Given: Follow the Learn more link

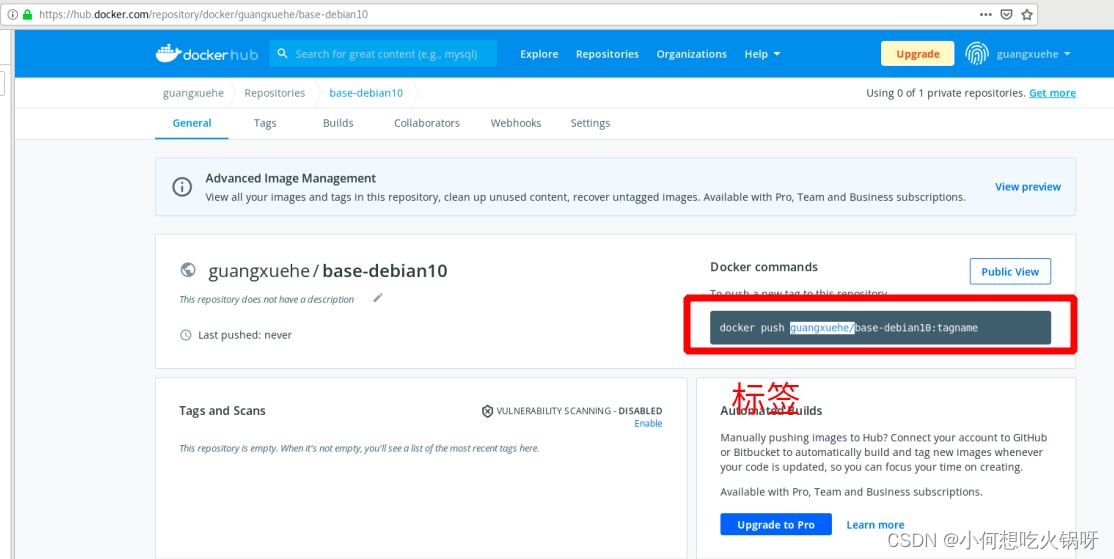Looking at the screenshot, I should click(x=875, y=524).
